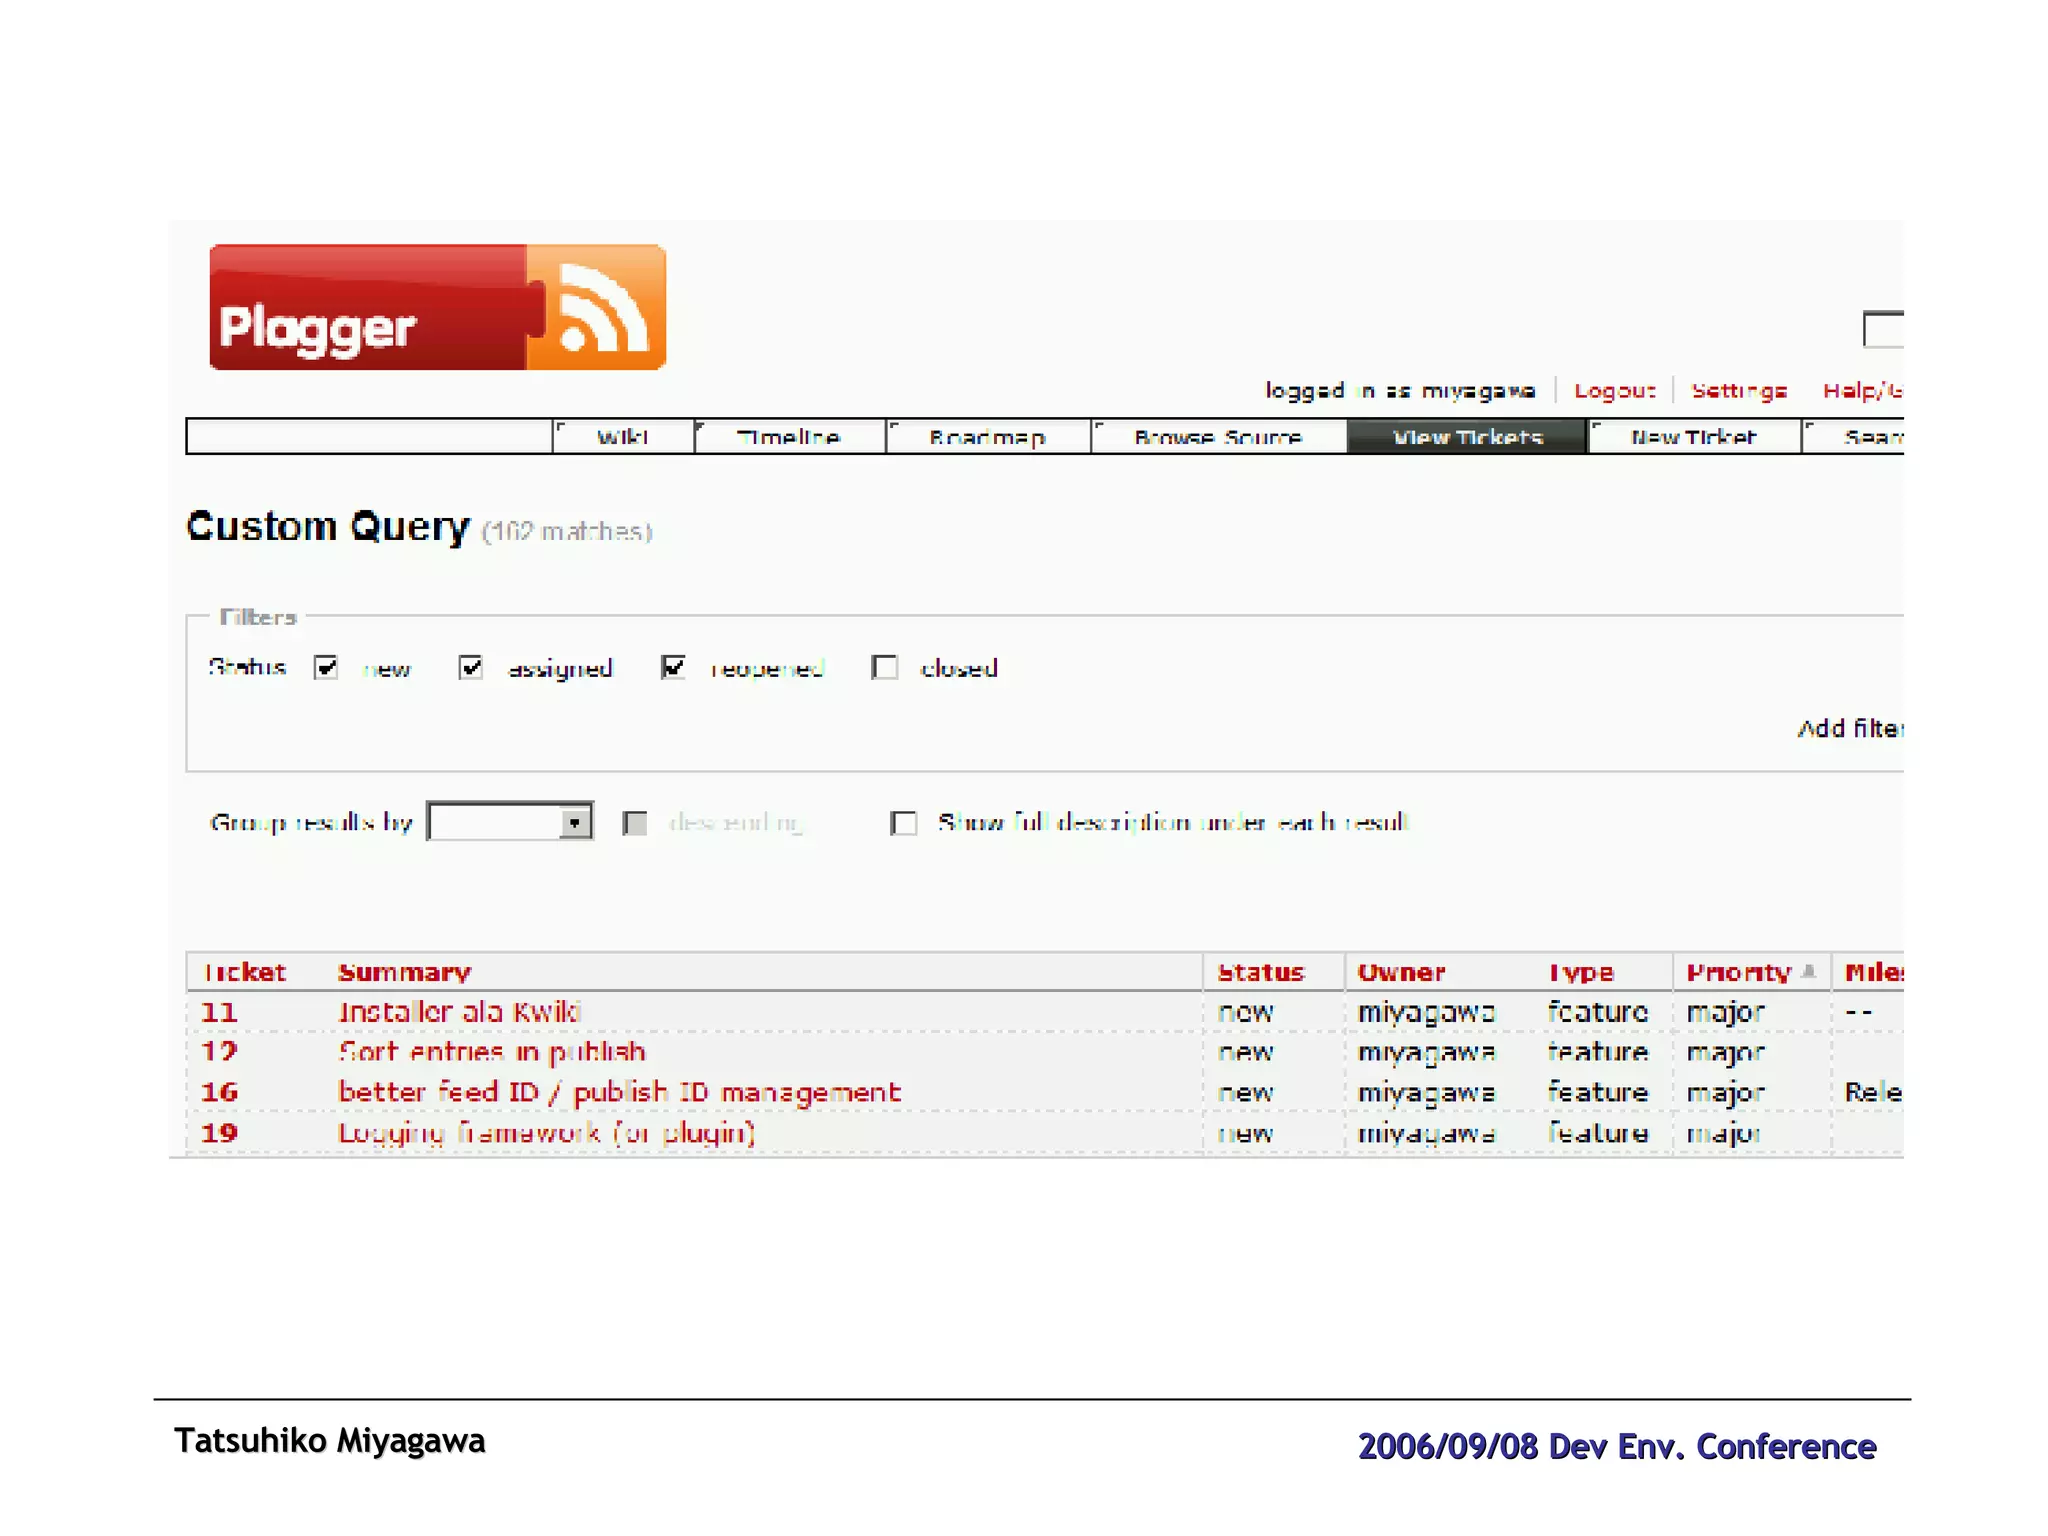The image size is (2048, 1536).
Task: Disable the 'reopened' status filter
Action: coord(673,667)
